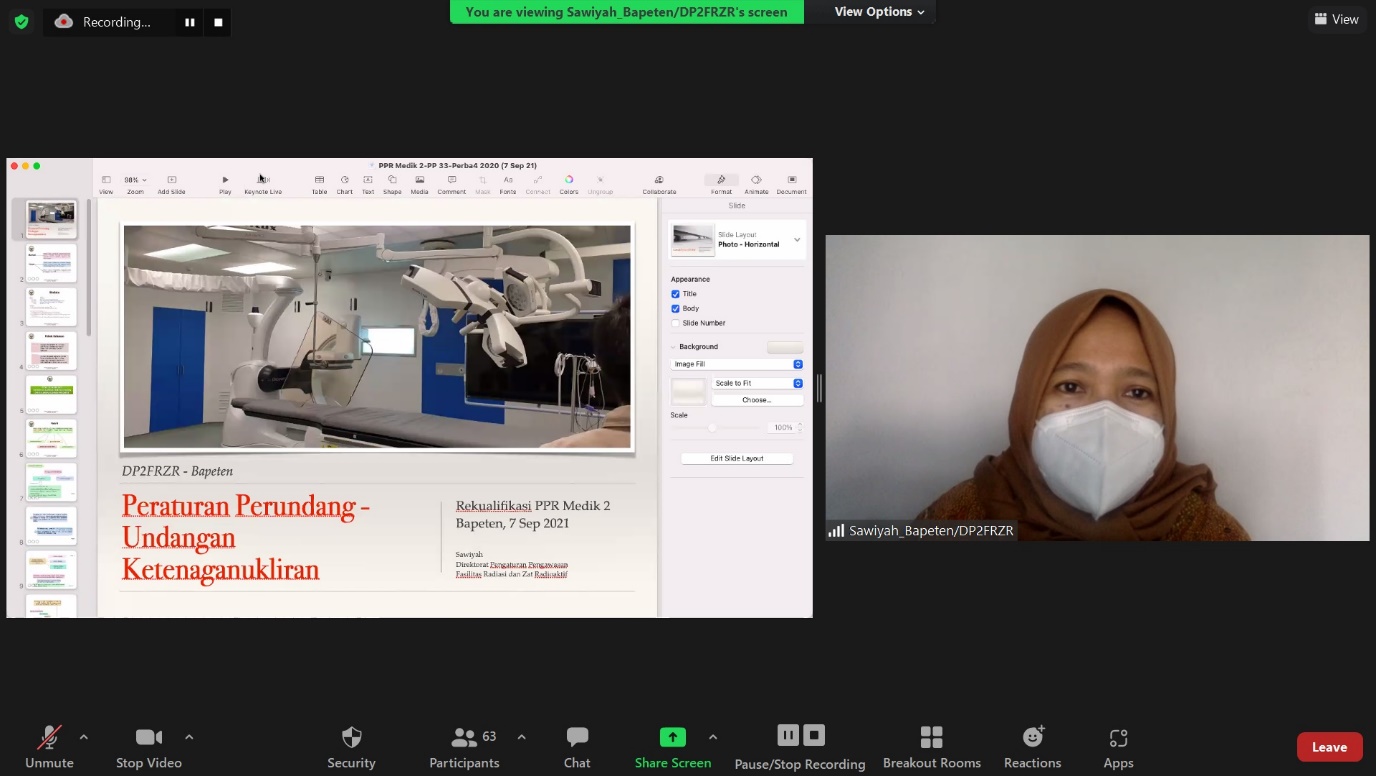The image size is (1376, 776).
Task: Unmute the microphone
Action: (x=49, y=747)
